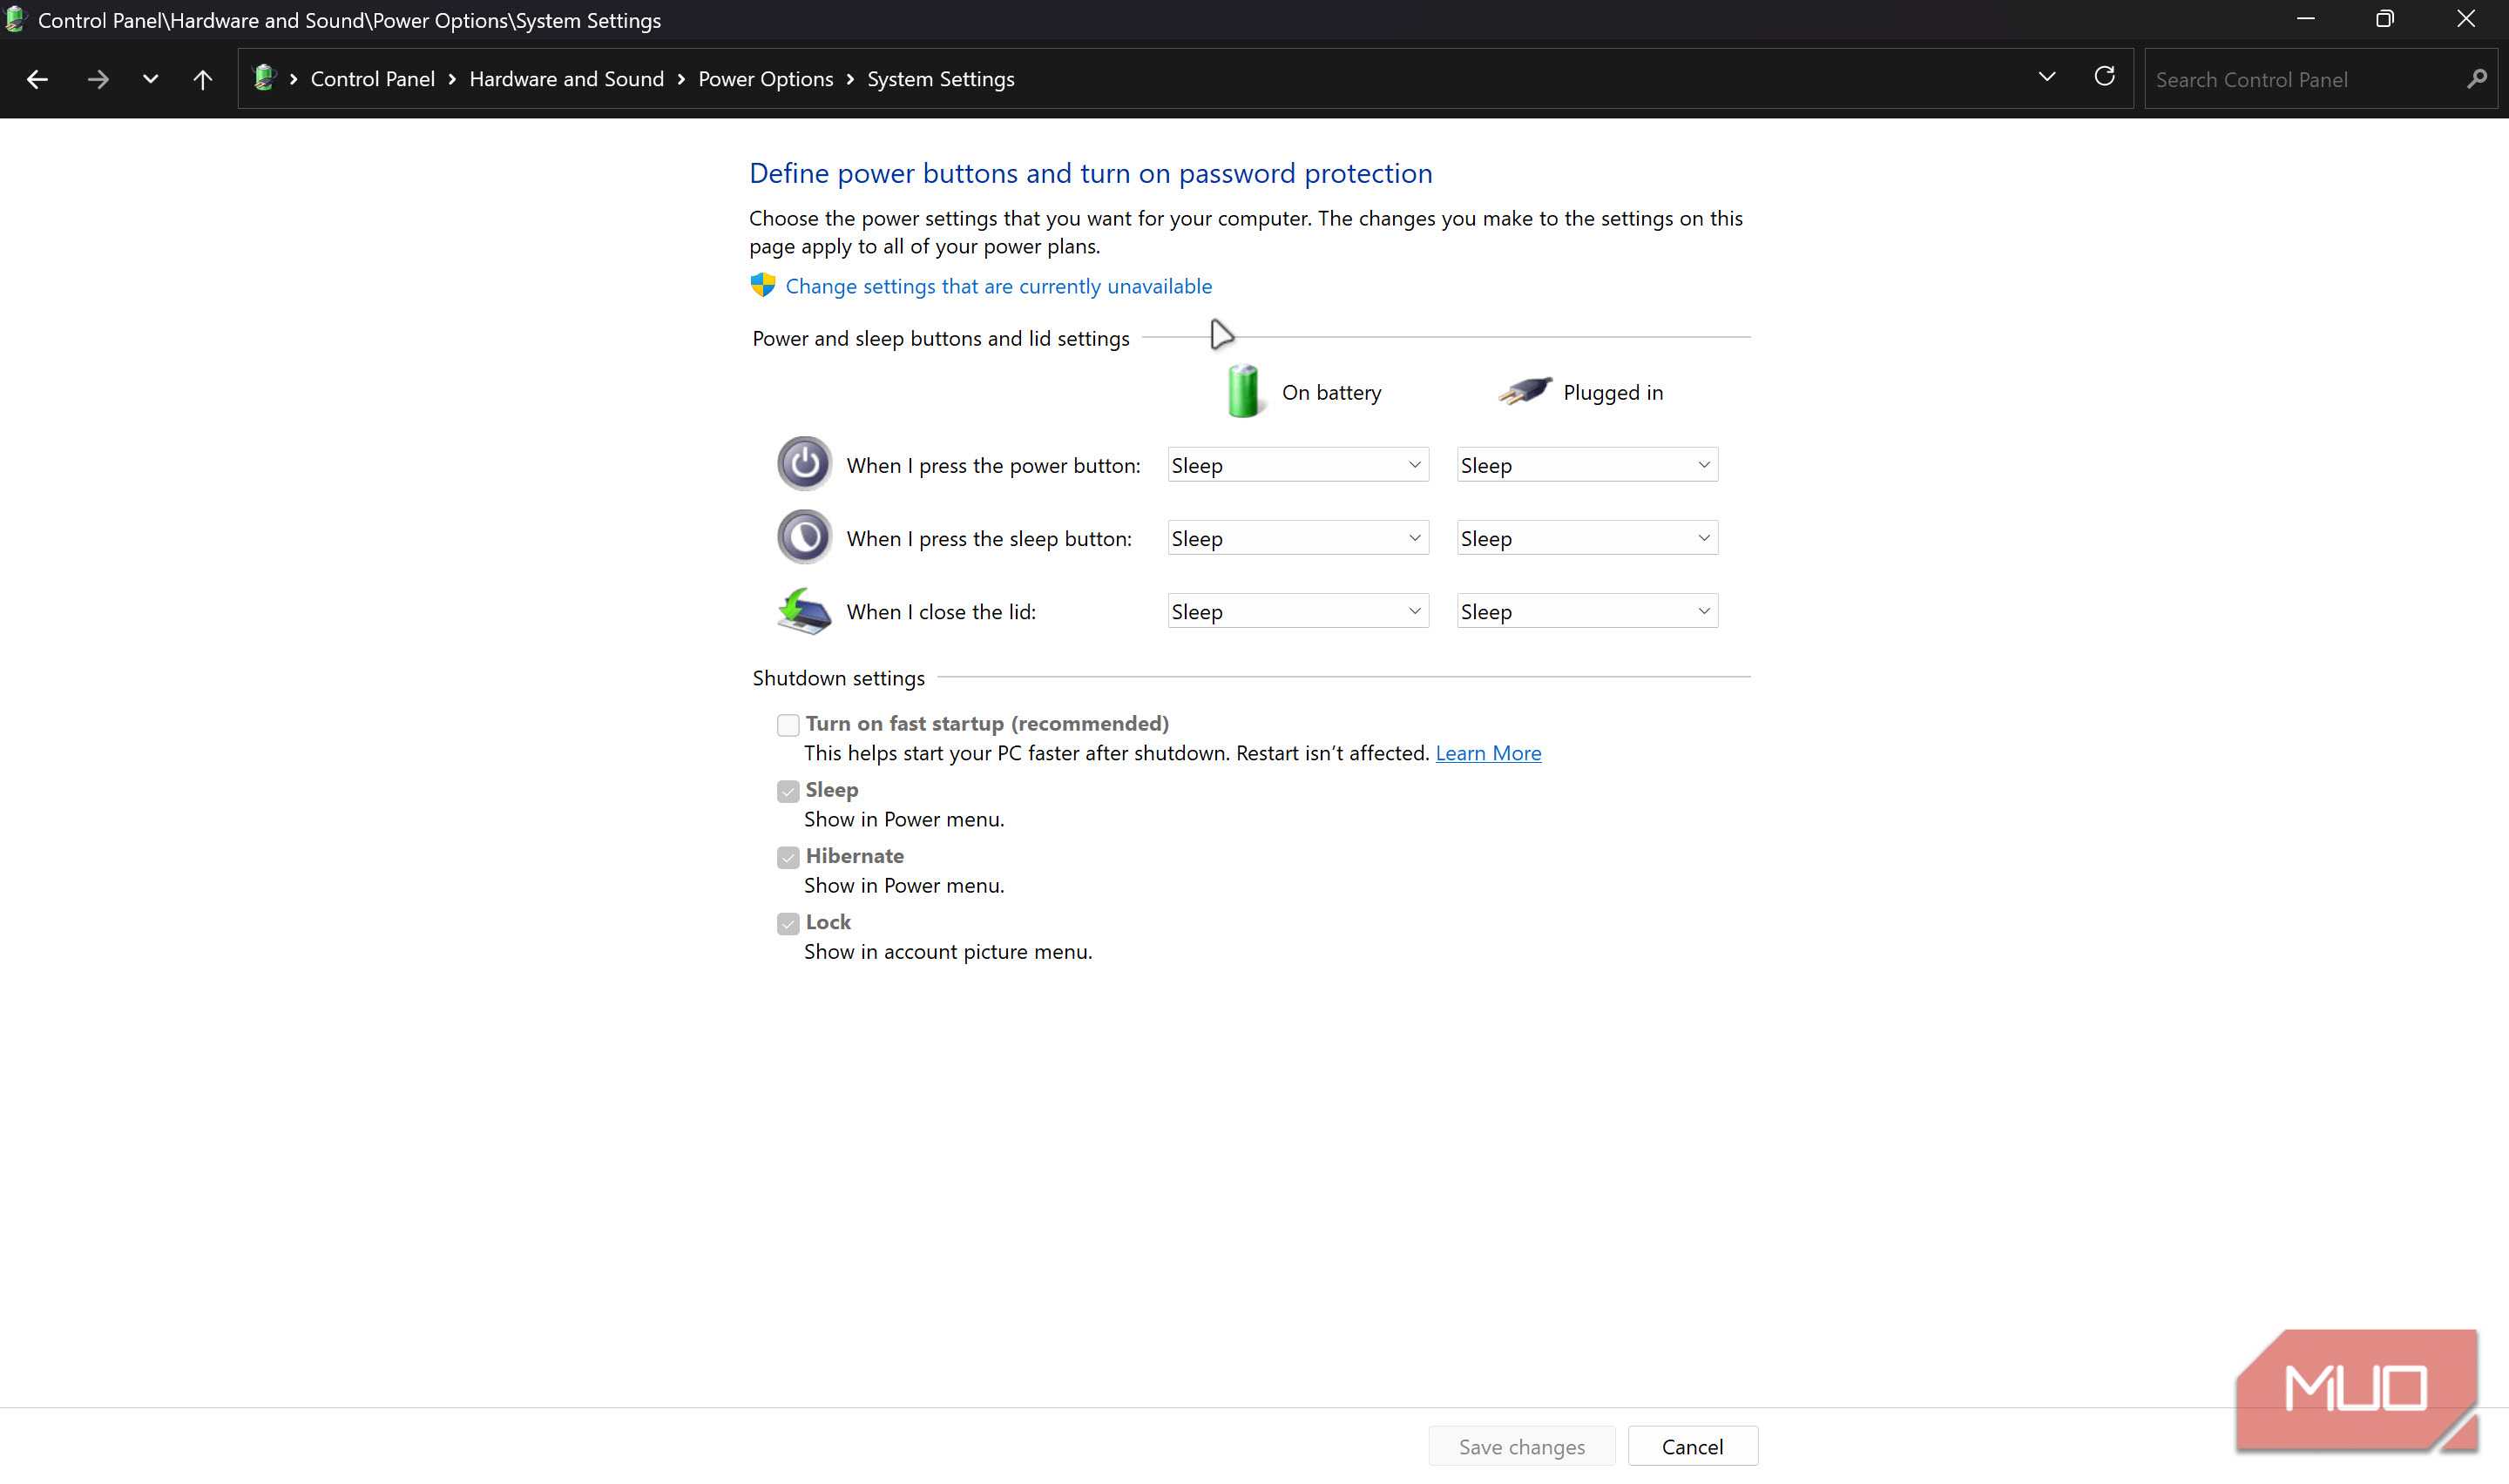Go up one level with up arrow
2509x1484 pixels.
pos(202,79)
